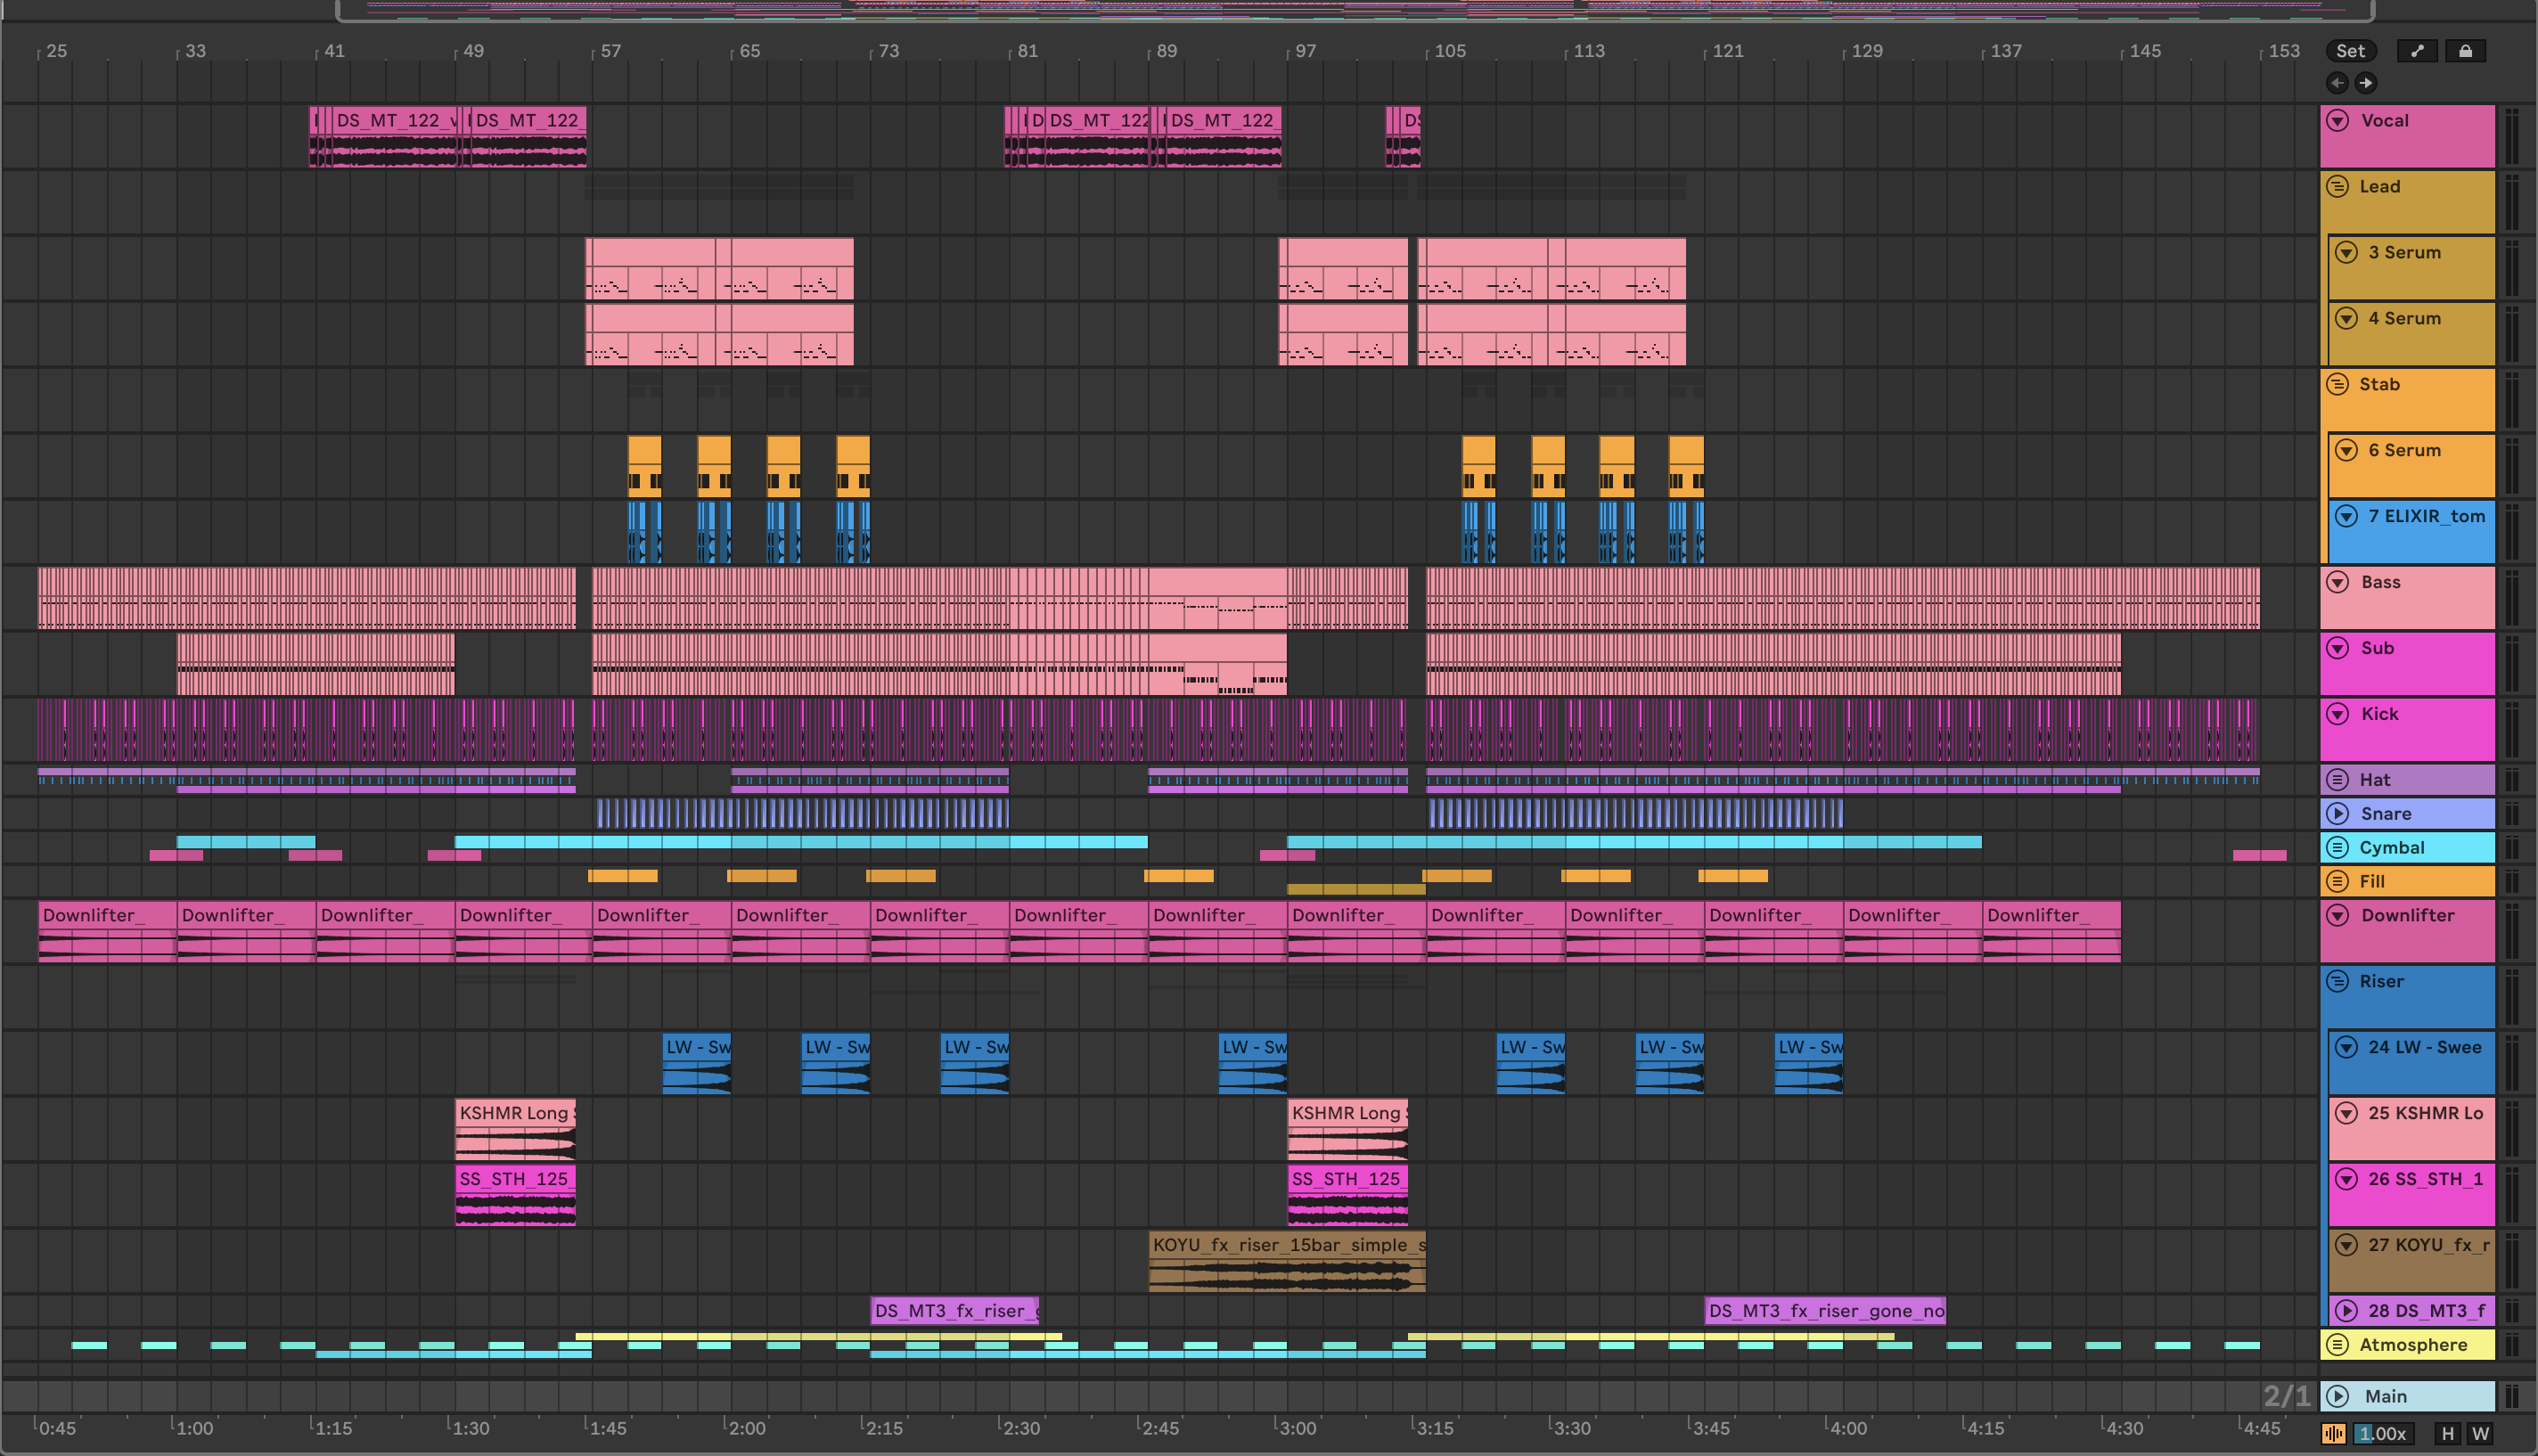
Task: Fold the Riser group track
Action: [2337, 982]
